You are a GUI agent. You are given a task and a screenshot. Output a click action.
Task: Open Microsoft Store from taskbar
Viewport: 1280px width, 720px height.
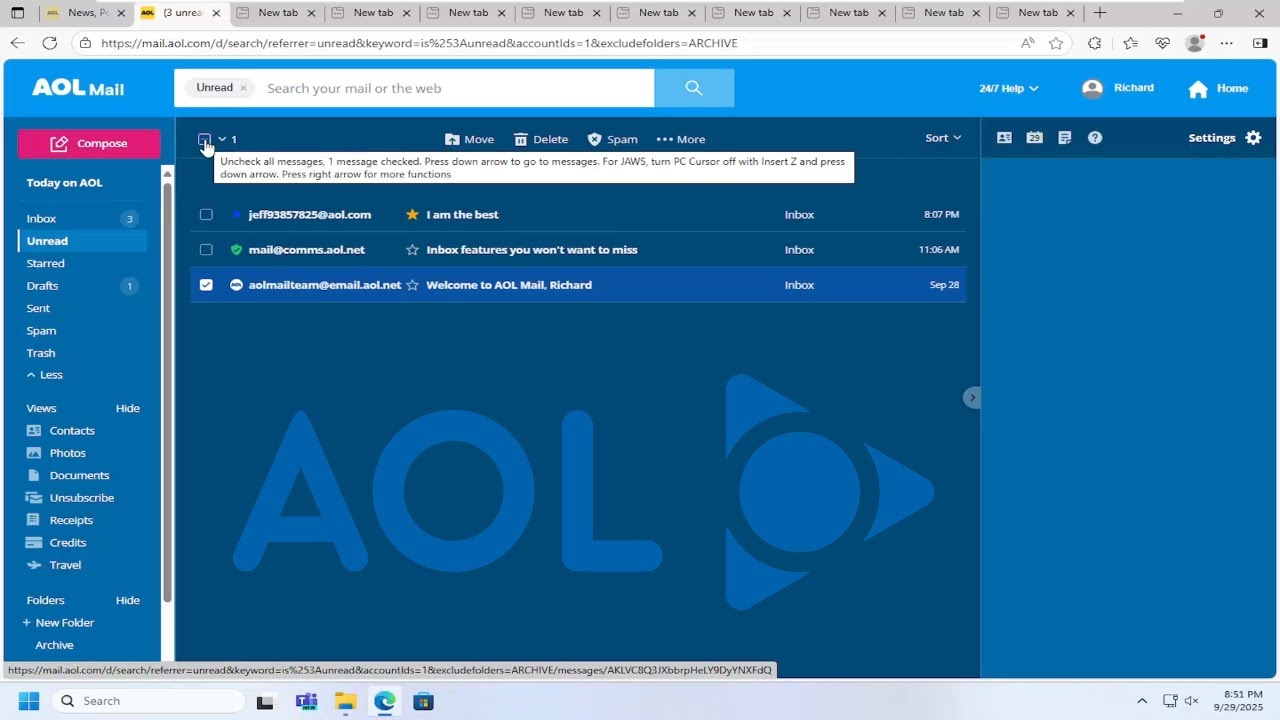pos(424,701)
